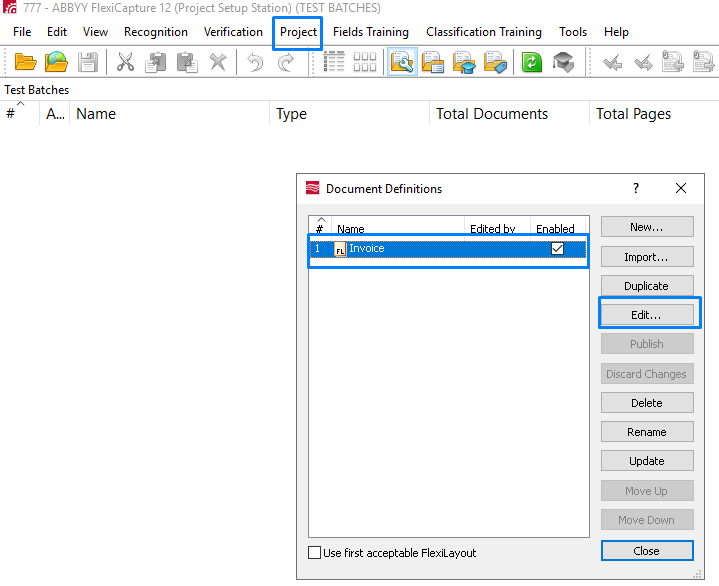The height and width of the screenshot is (586, 719).
Task: Click the Cut scissors icon
Action: [x=125, y=62]
